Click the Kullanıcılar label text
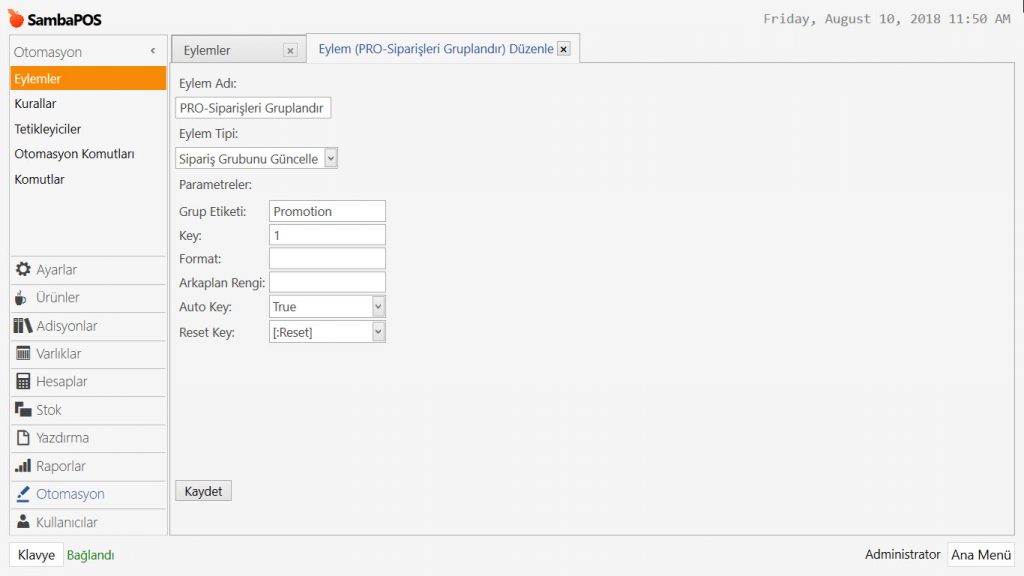Image resolution: width=1024 pixels, height=576 pixels. (x=67, y=522)
